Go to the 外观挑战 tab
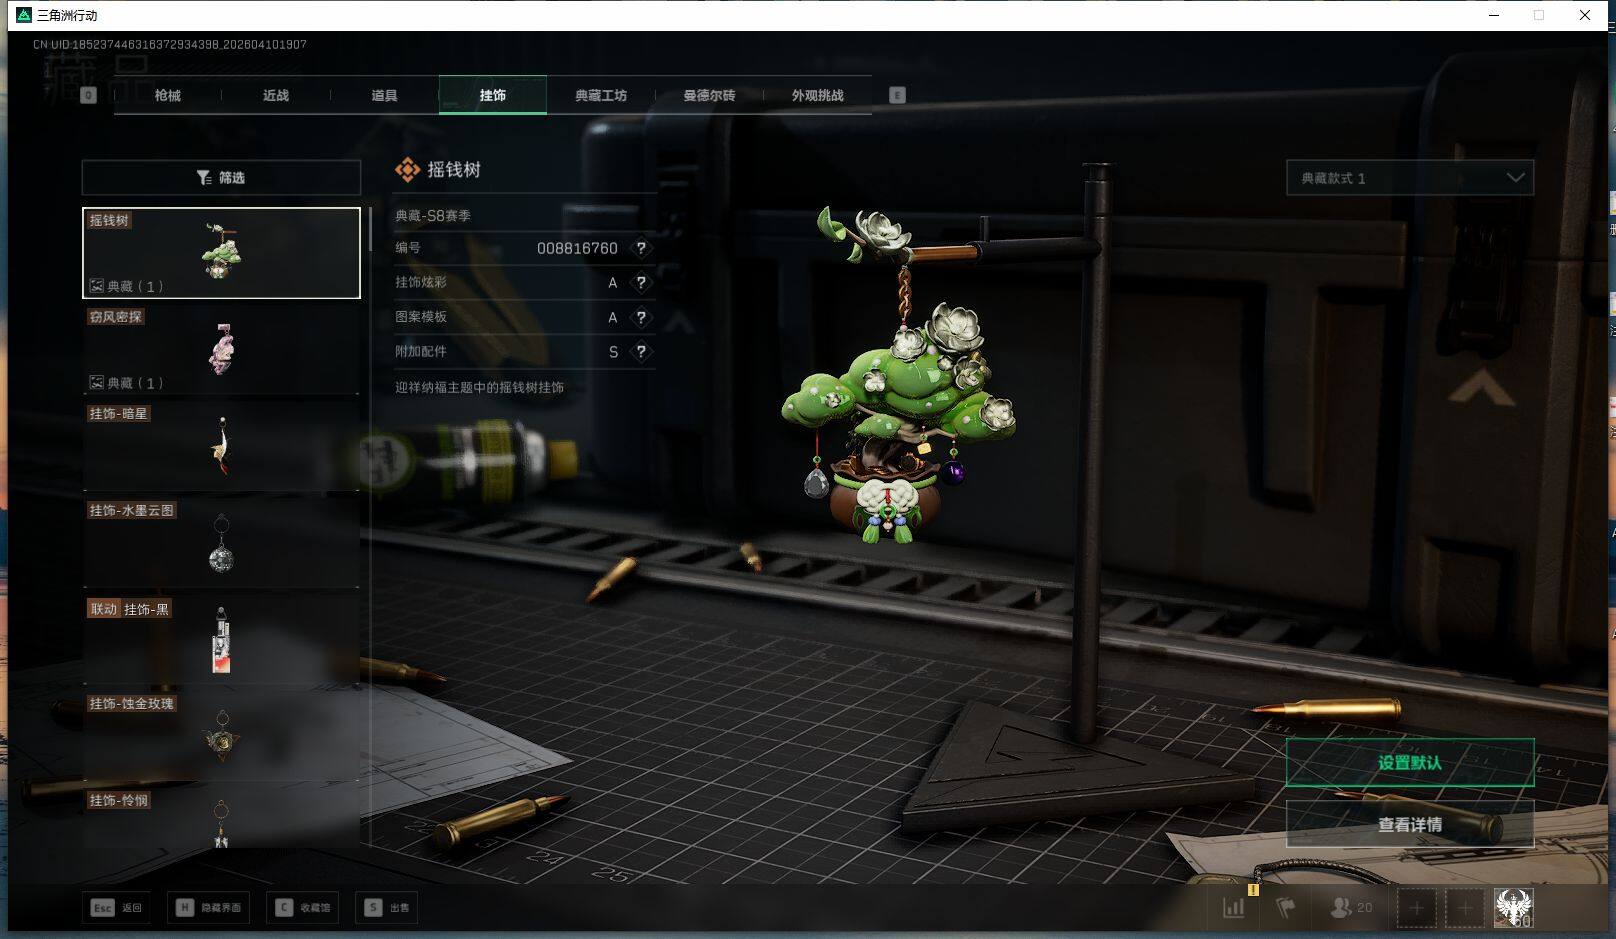 coord(817,96)
